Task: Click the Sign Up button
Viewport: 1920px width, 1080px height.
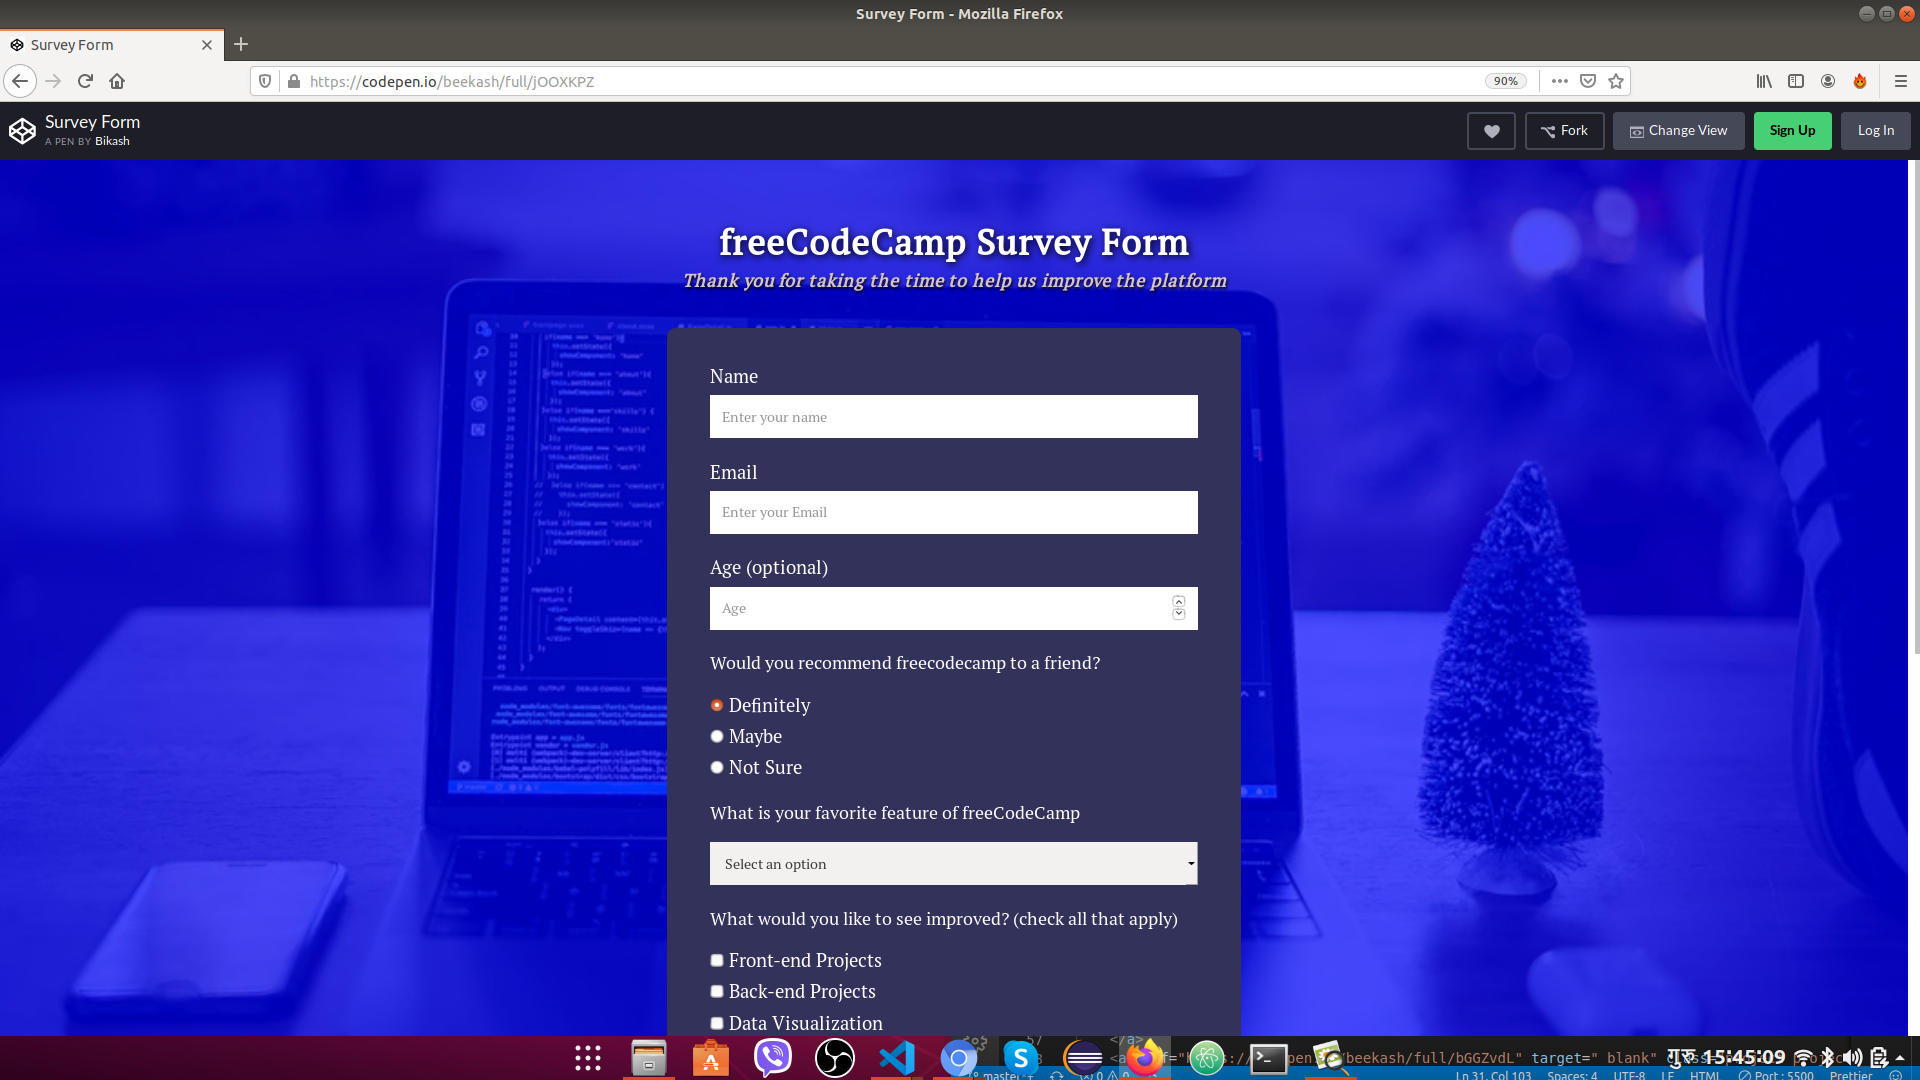Action: (1791, 129)
